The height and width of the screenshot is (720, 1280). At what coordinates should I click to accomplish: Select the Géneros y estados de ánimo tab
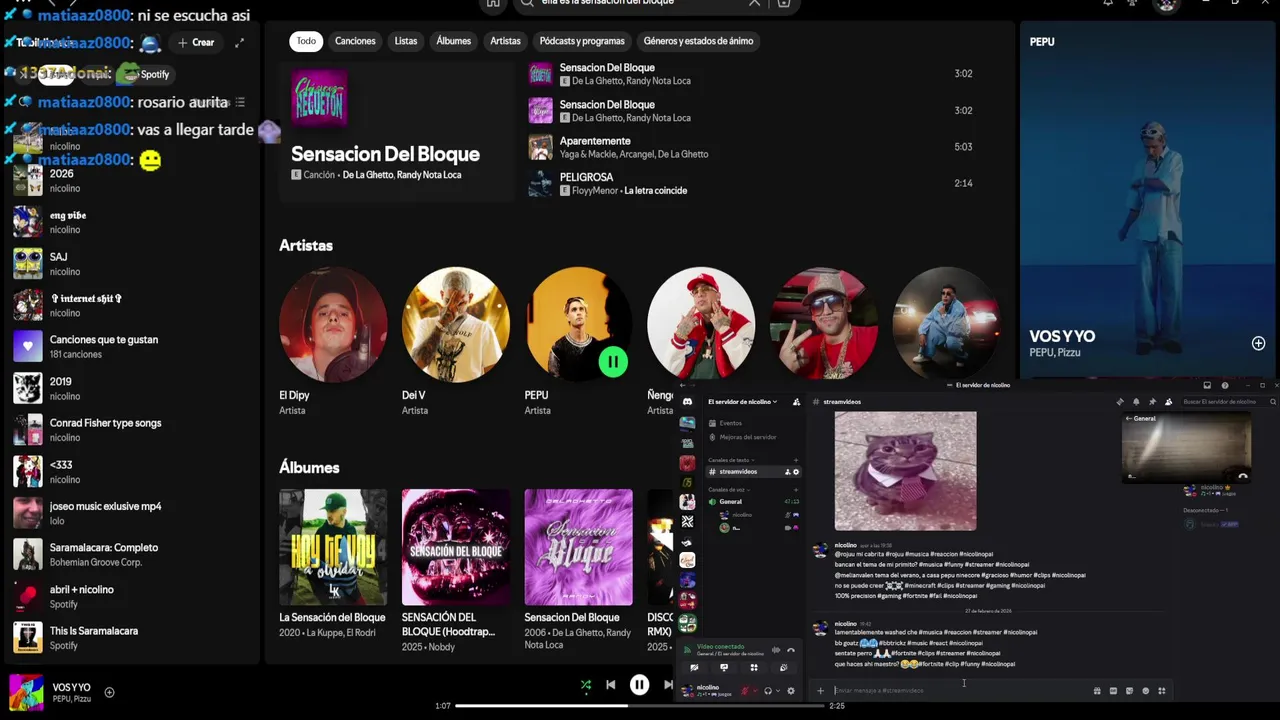(698, 41)
